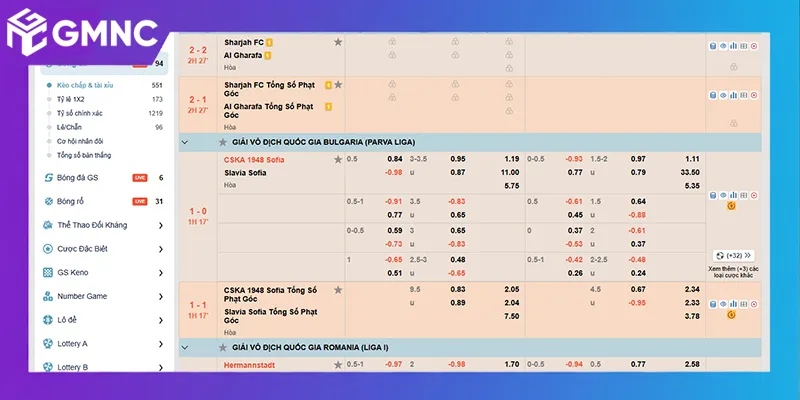Open scoreboard icon for CSKA 1948 Sofia 1-0 match
800x400 pixels.
point(743,195)
